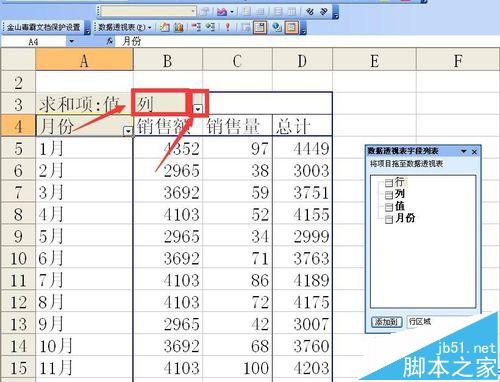Screen dimensions: 500x382
Task: Select row 9 header
Action: pyautogui.click(x=18, y=236)
